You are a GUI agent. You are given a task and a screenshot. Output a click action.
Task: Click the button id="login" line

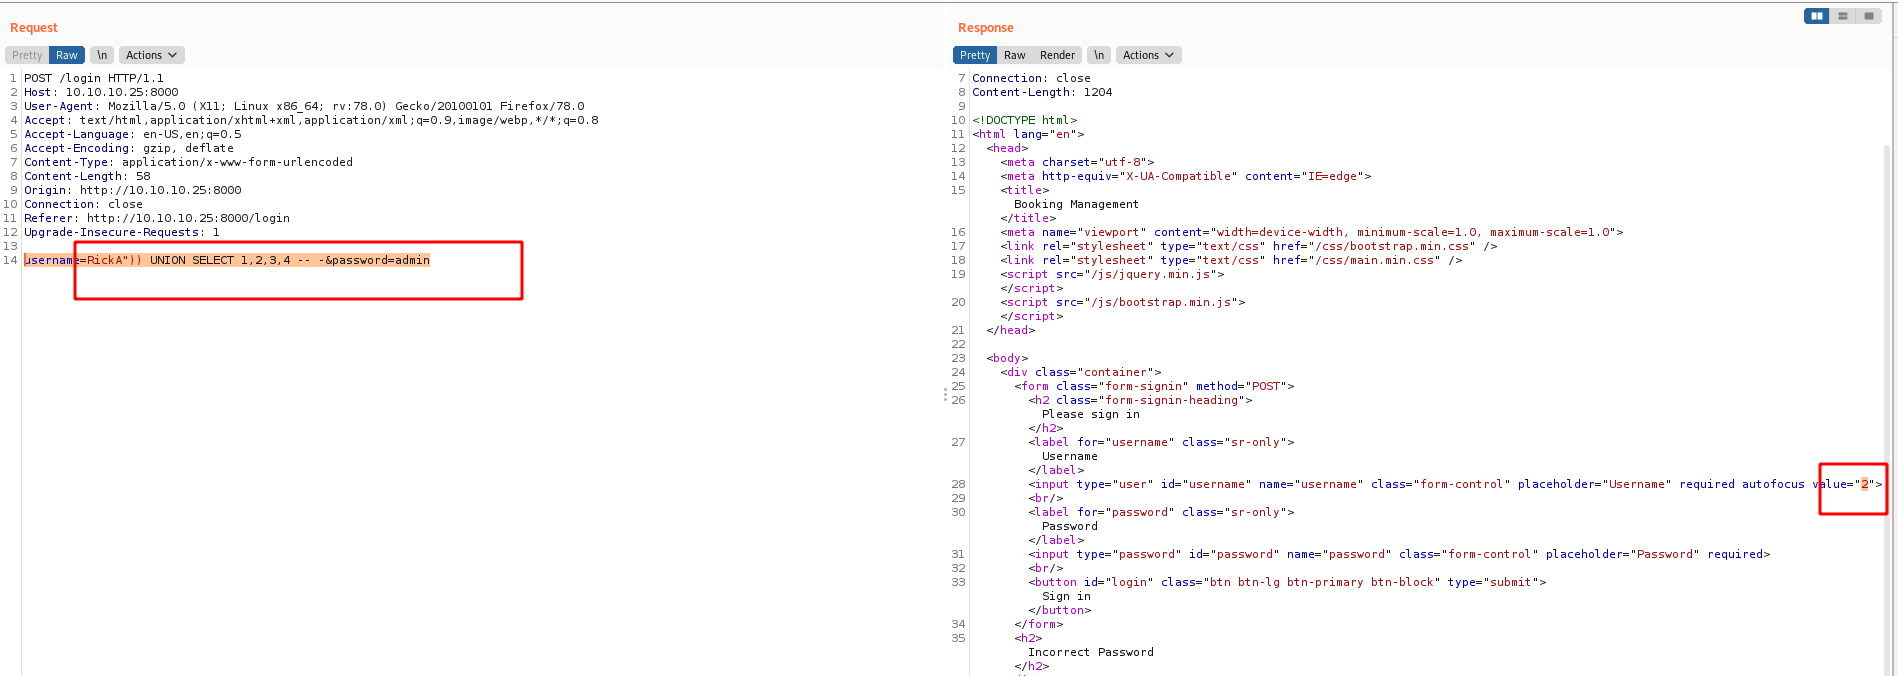[x=1288, y=582]
